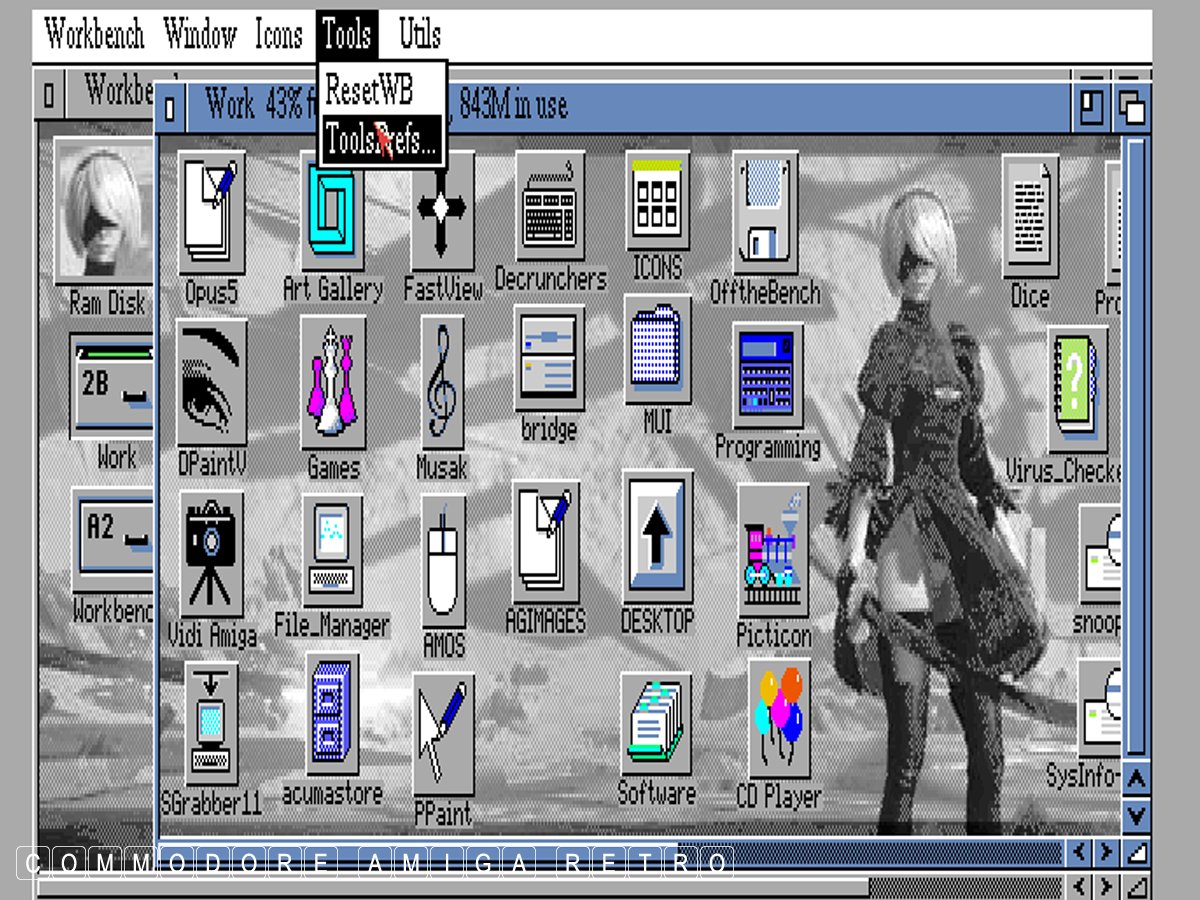This screenshot has width=1200, height=900.
Task: Open the File_Manager computer icon
Action: (333, 550)
